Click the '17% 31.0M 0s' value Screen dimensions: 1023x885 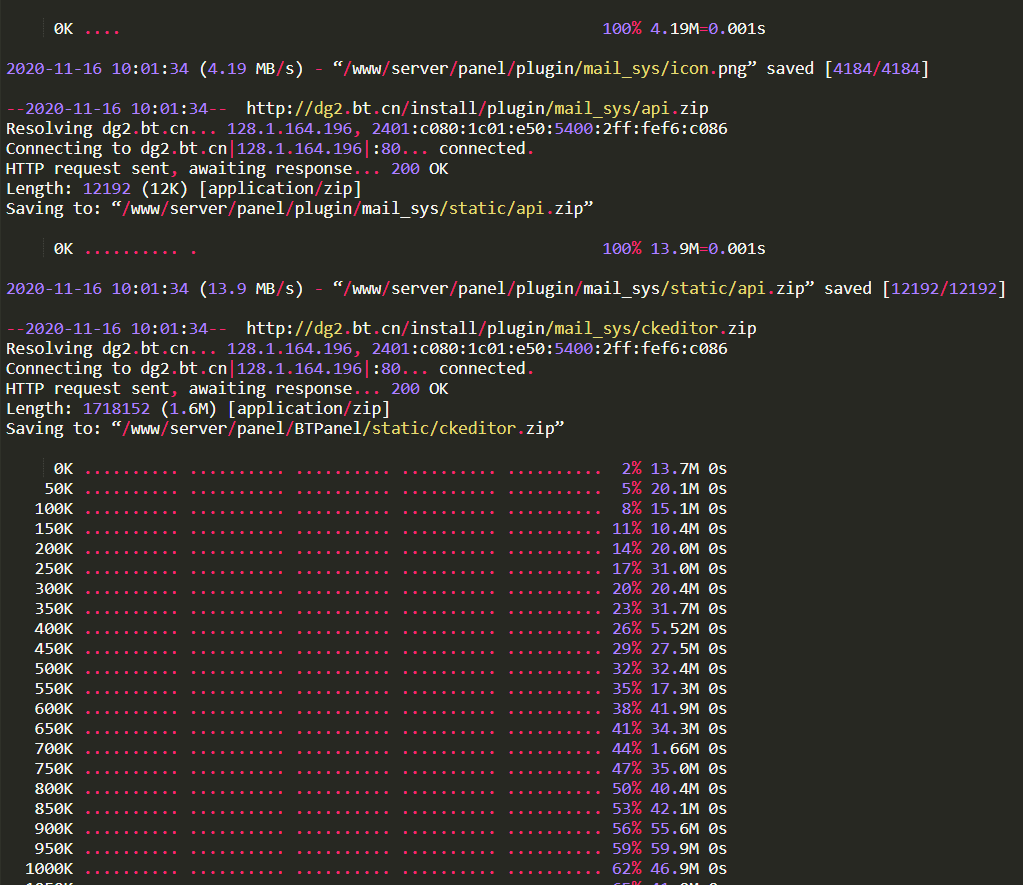(x=669, y=569)
